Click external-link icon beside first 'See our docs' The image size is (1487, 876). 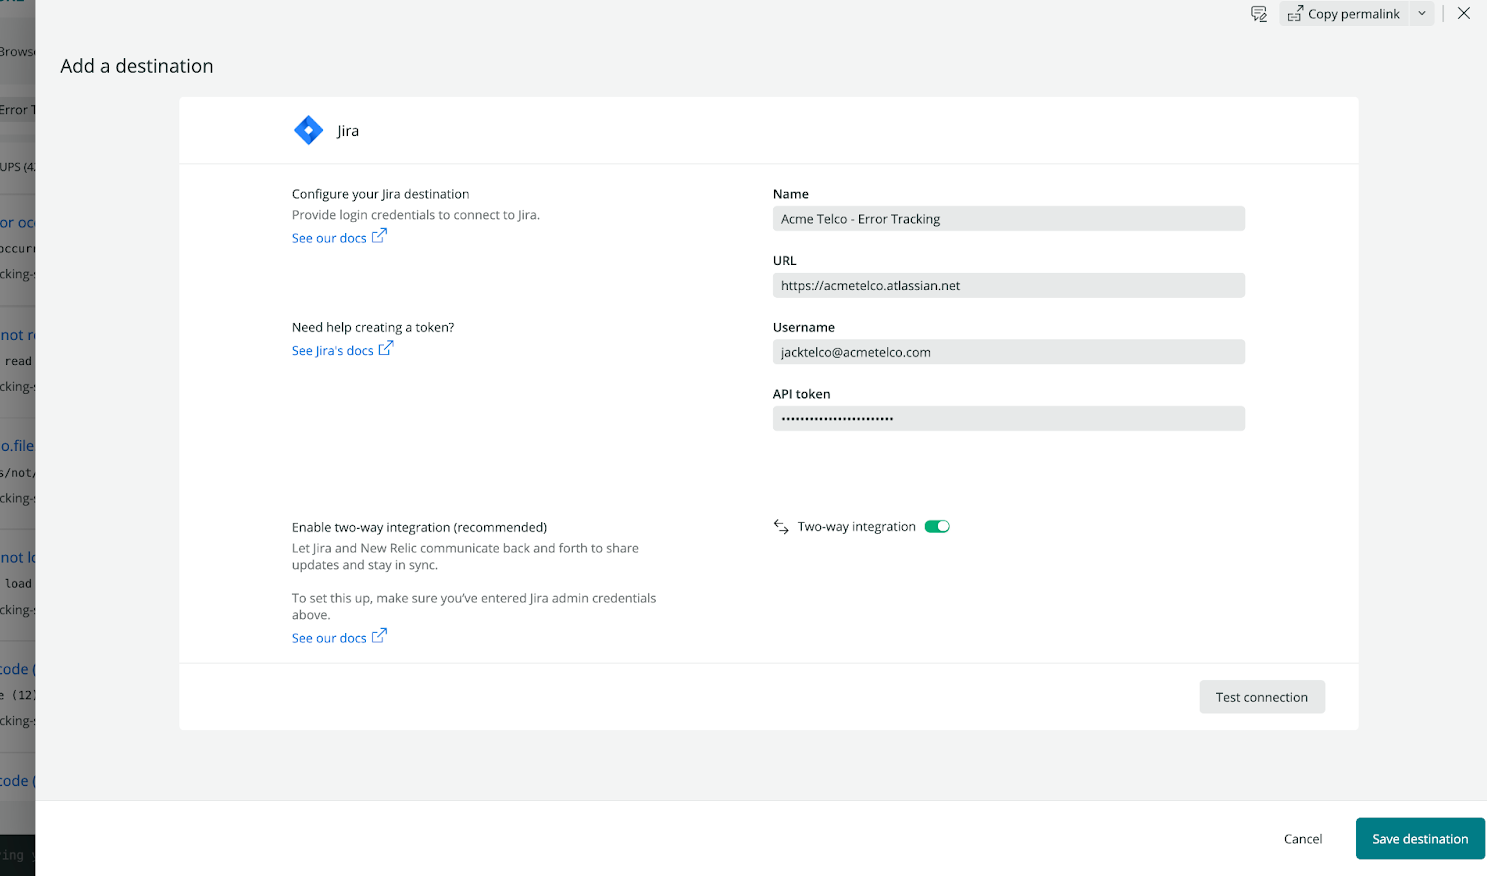(x=379, y=237)
